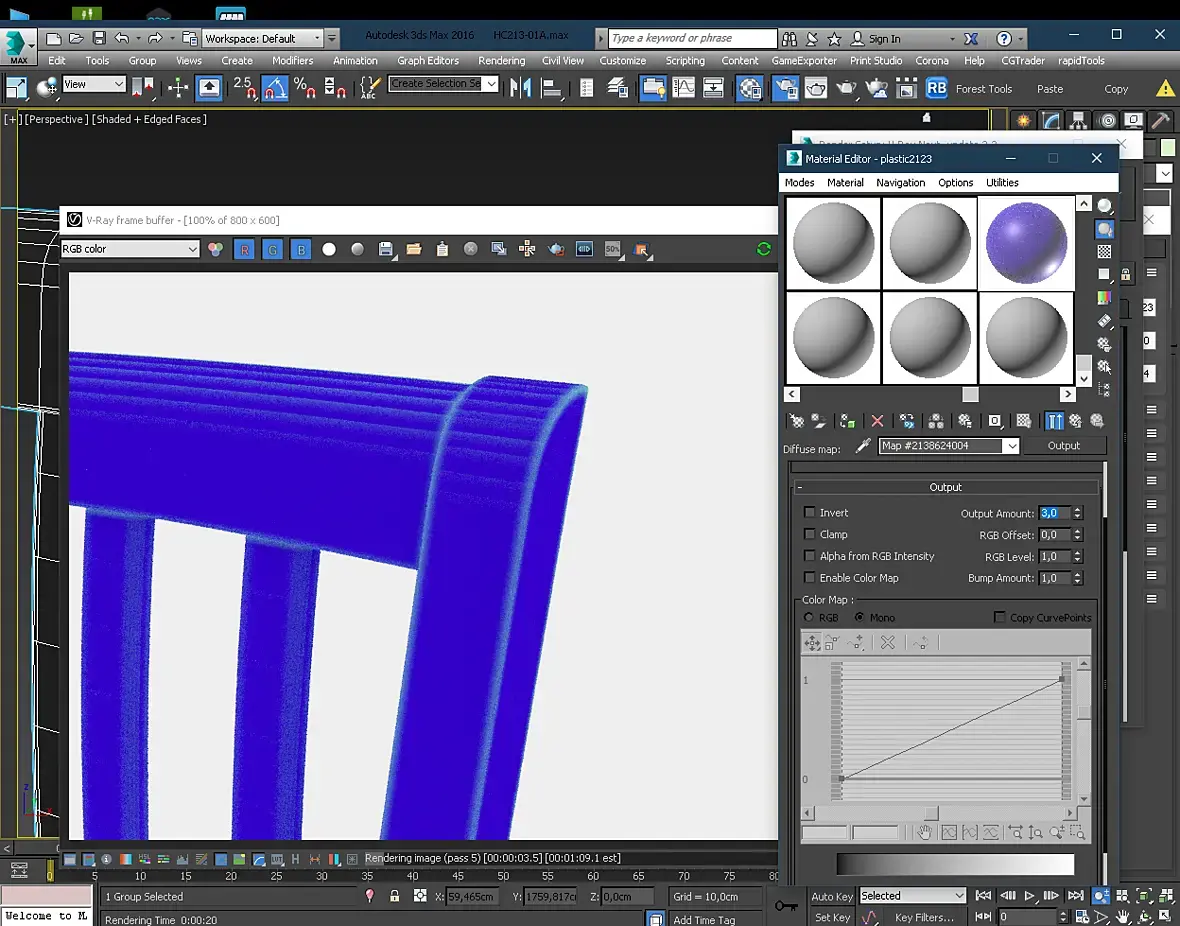The image size is (1180, 926).
Task: Click the RB rapidTools toolbar icon
Action: click(x=936, y=88)
